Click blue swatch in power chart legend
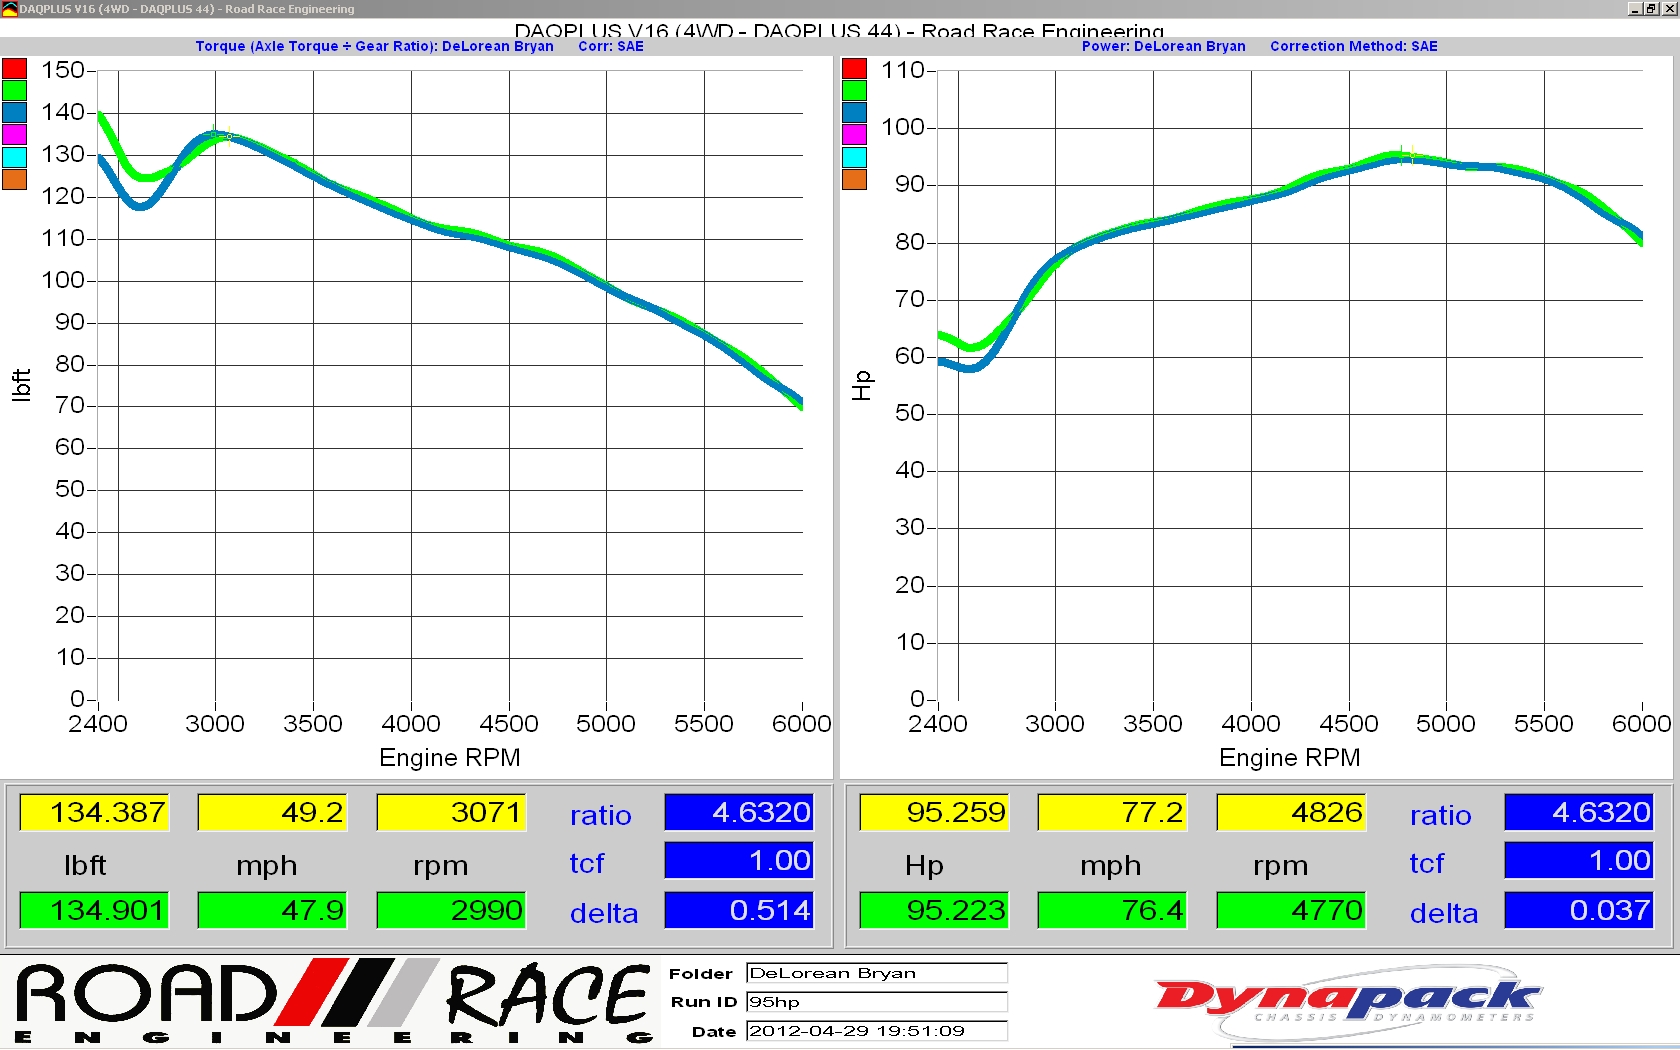The image size is (1680, 1050). coord(854,113)
